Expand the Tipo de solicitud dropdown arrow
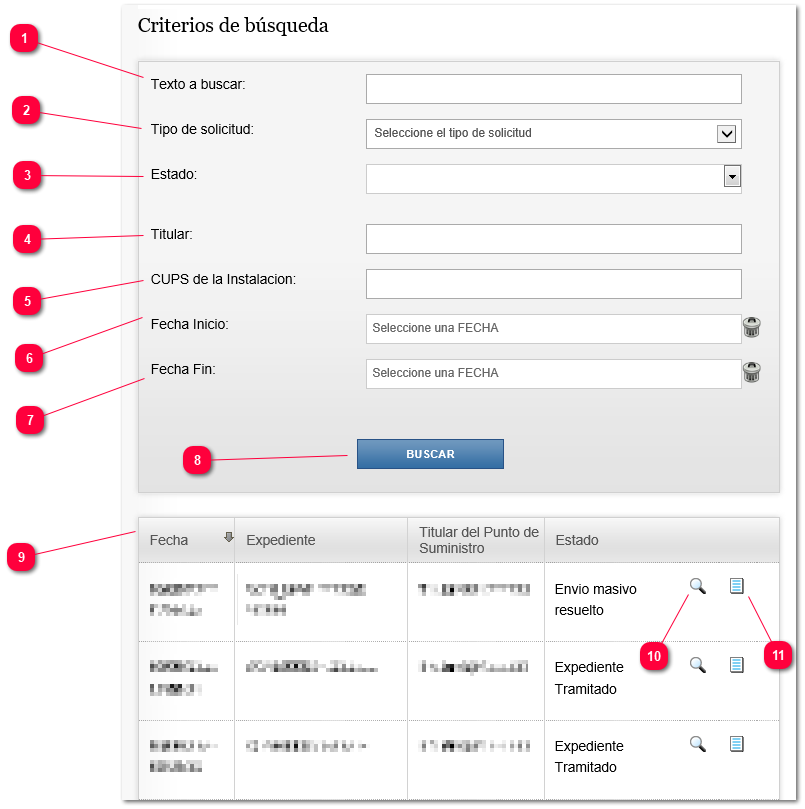Viewport: 805px width, 809px height. click(726, 134)
